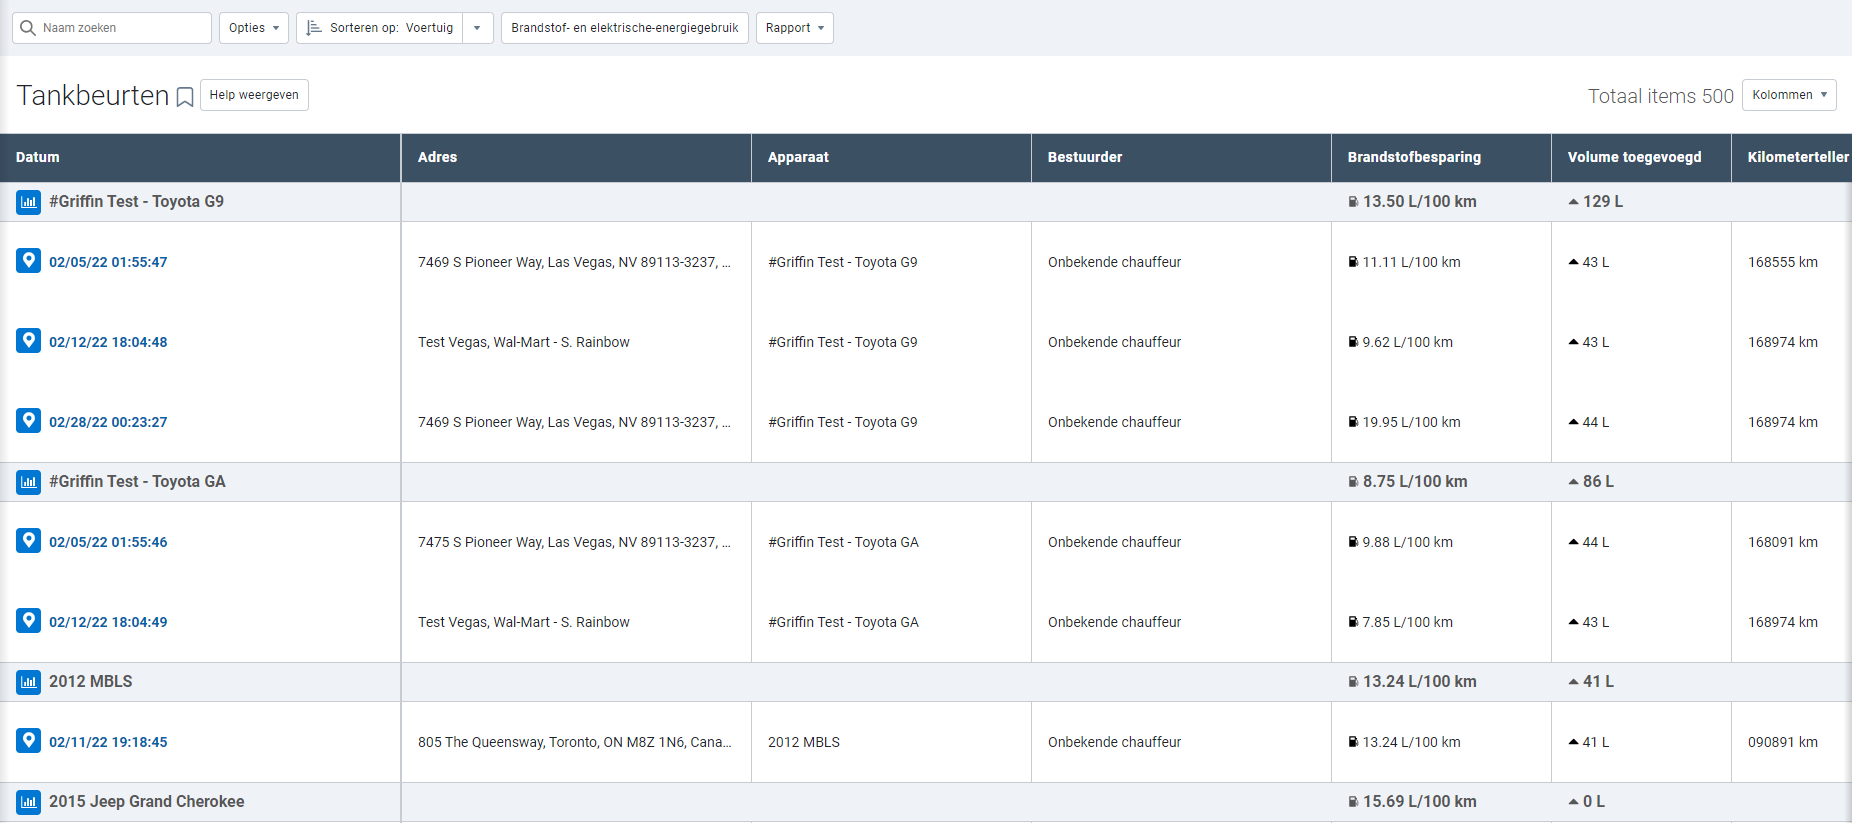Click map pin icon for 02/05/22 01:55:47

29,261
